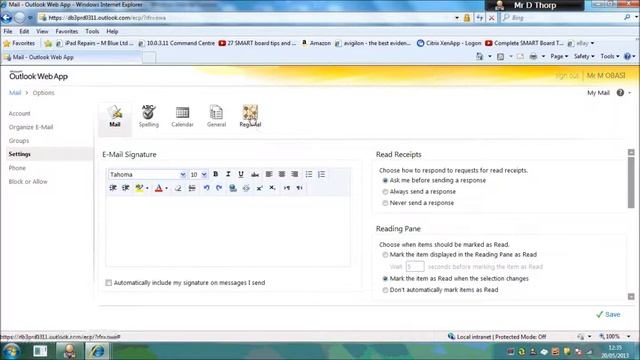This screenshot has width=640, height=360.
Task: Select Ask me before sending a response
Action: 385,180
